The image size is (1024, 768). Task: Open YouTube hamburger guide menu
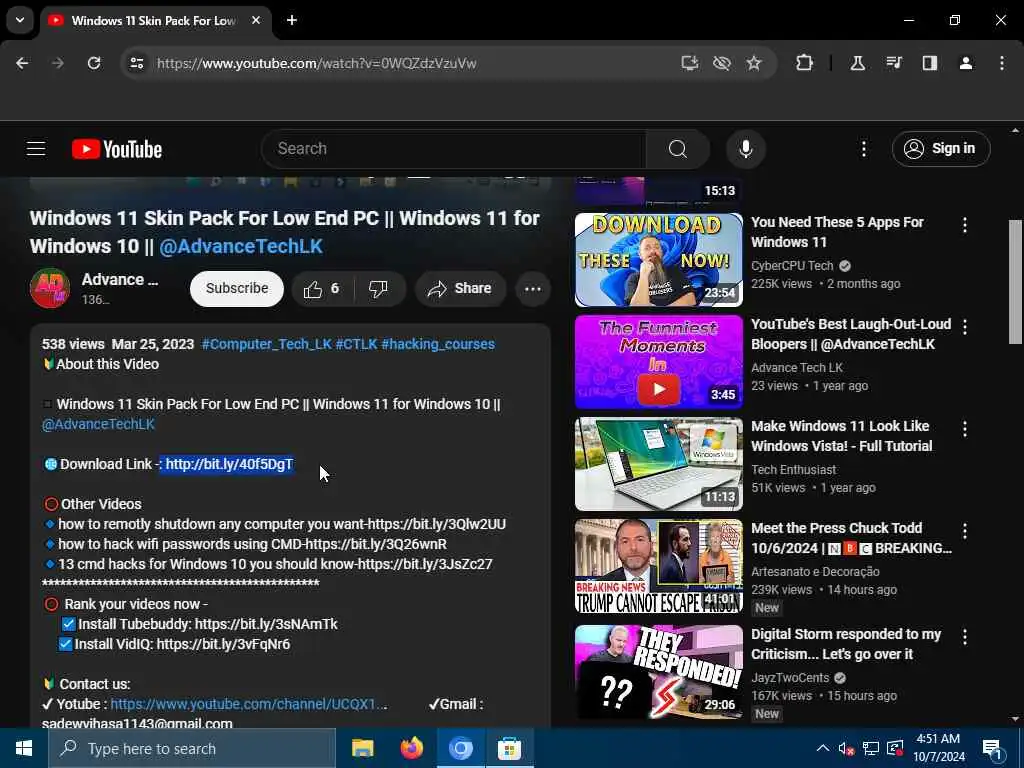[x=36, y=149]
